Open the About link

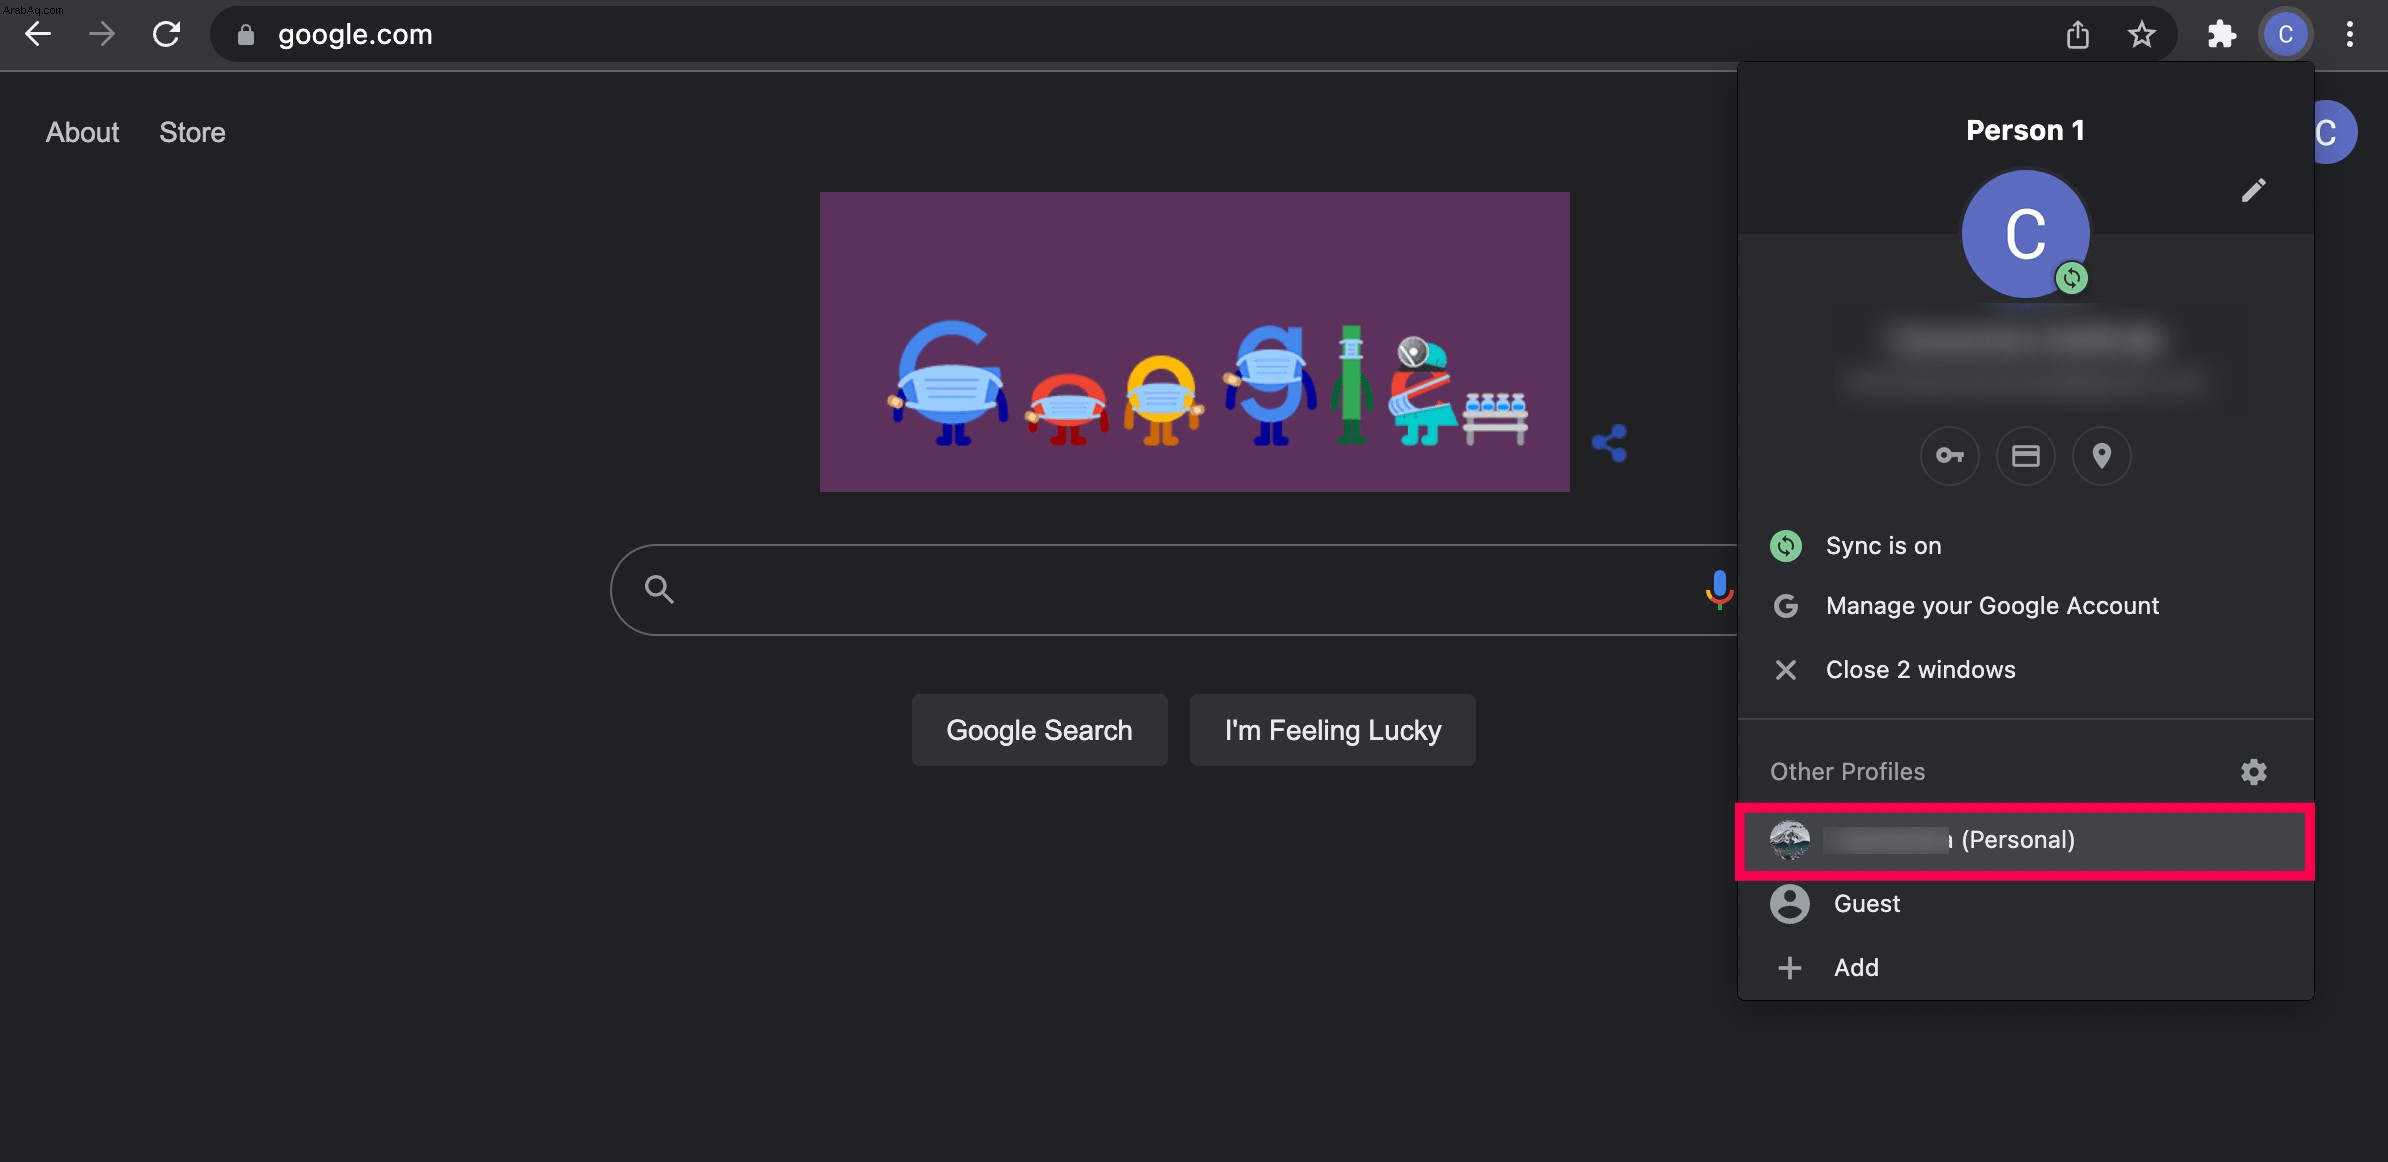point(82,132)
